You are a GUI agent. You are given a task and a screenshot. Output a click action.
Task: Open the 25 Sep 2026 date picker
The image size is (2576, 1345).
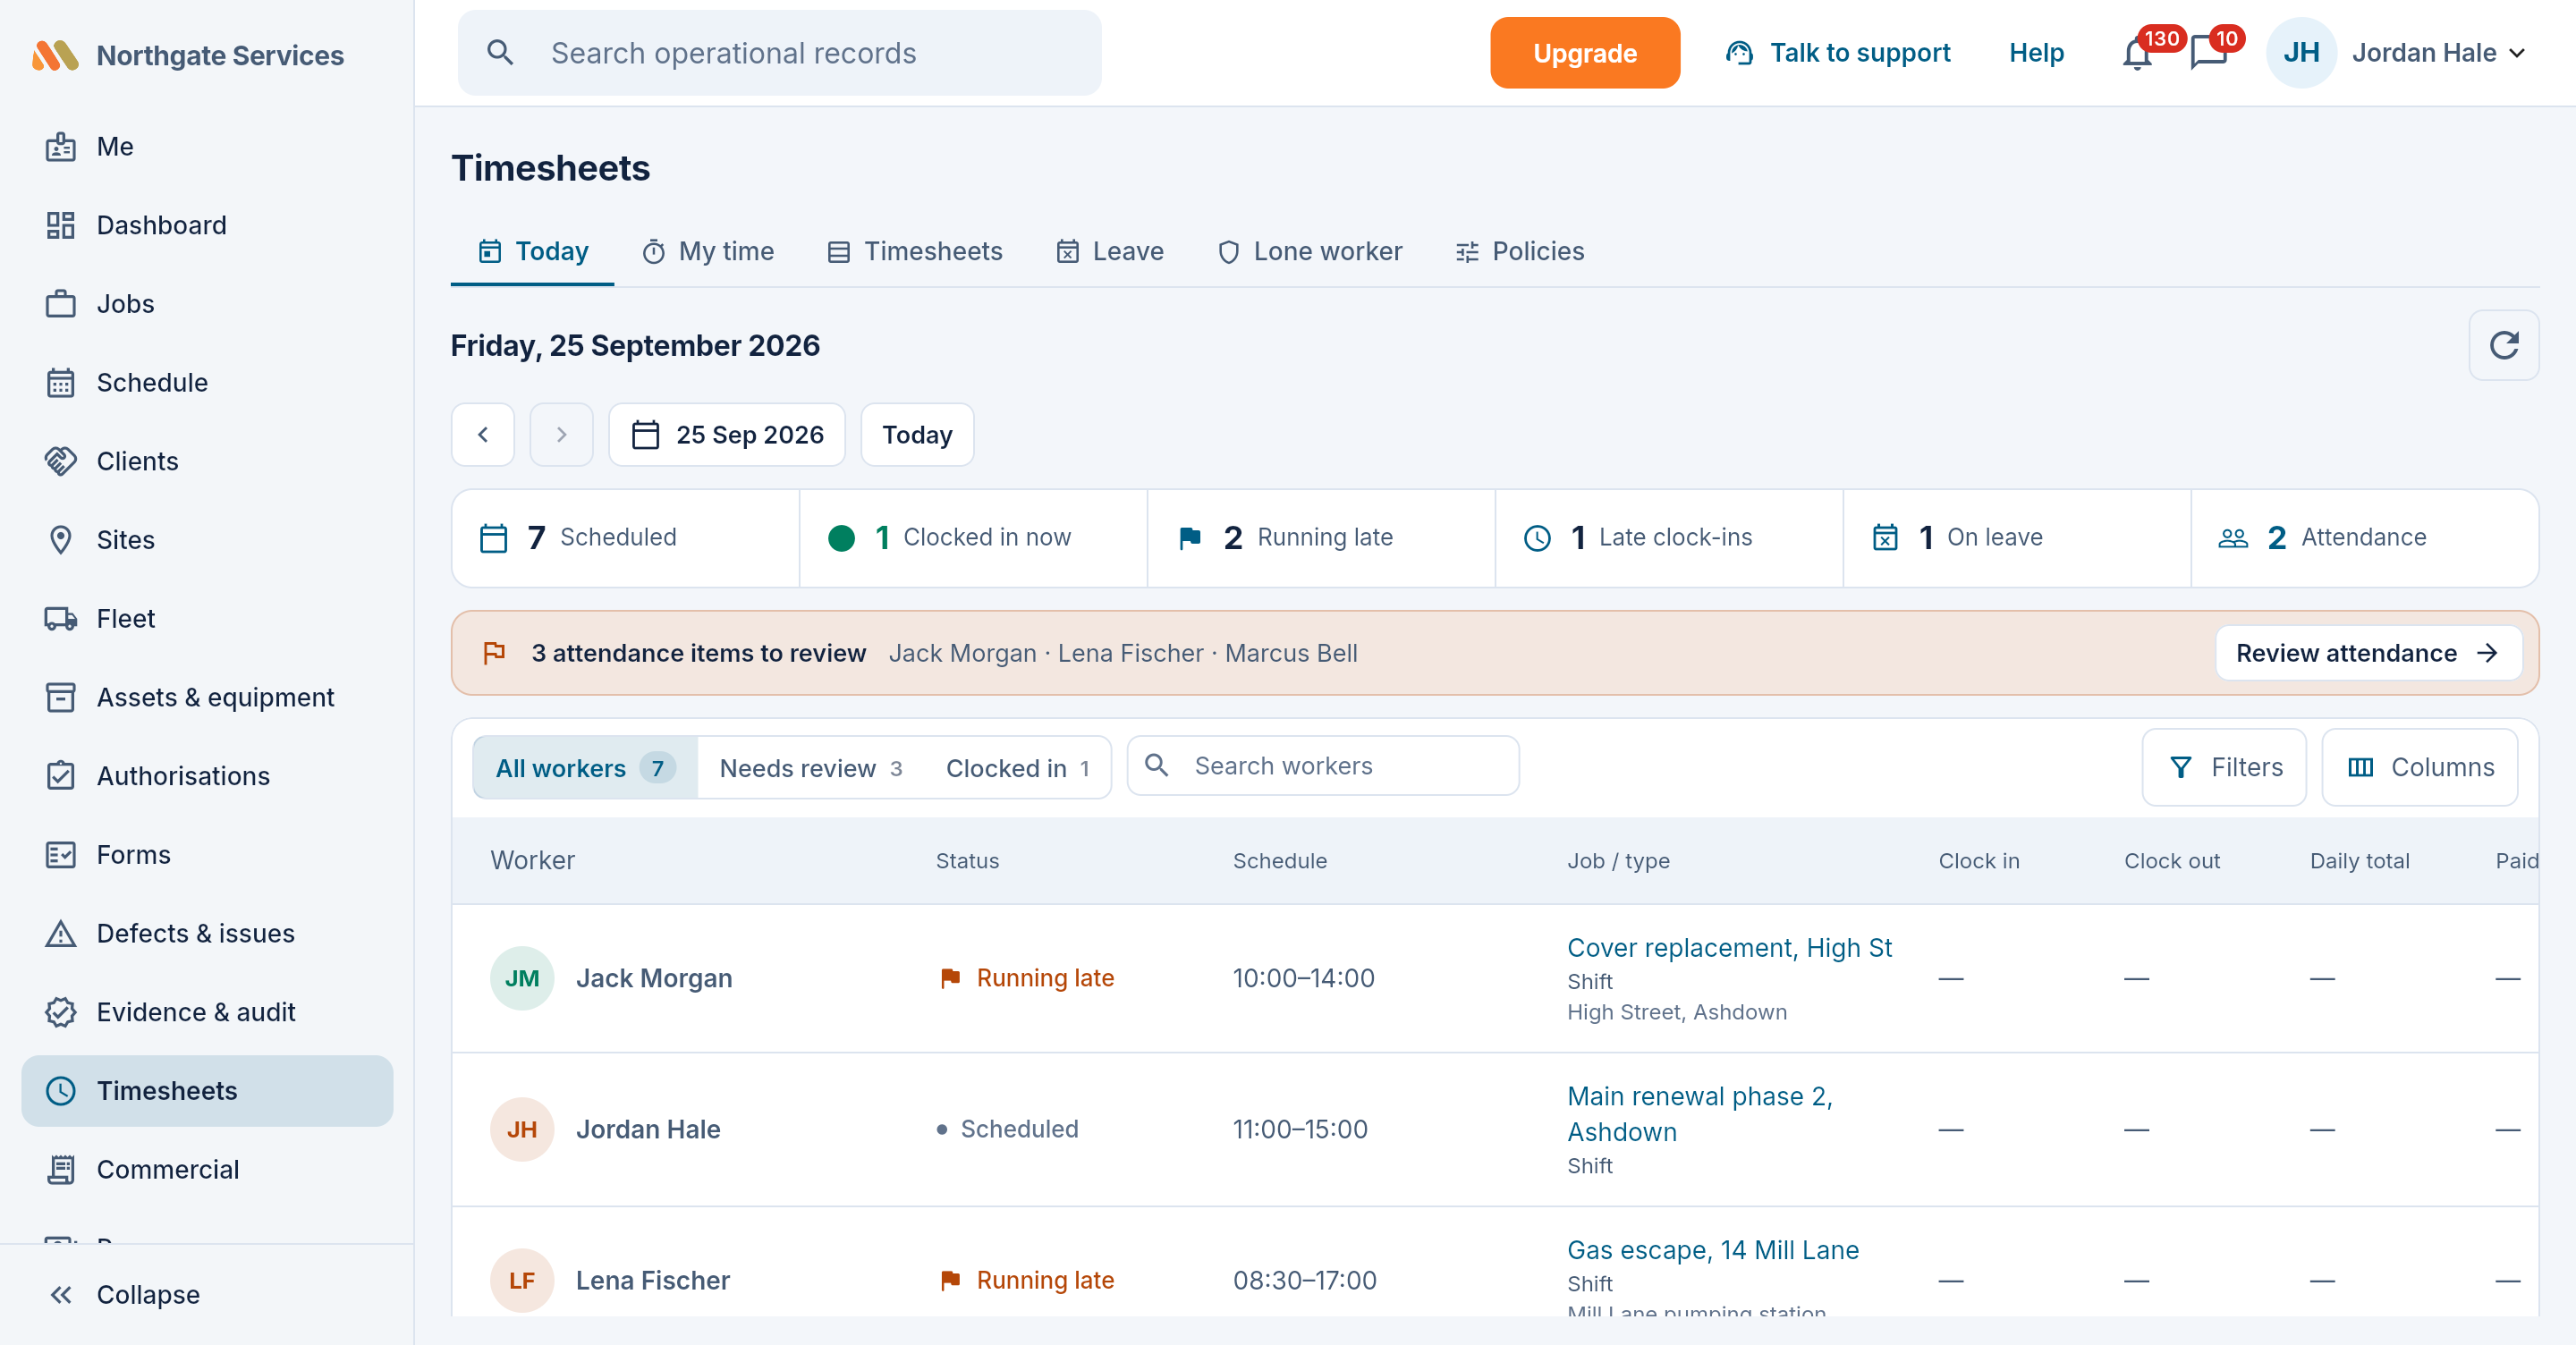tap(727, 434)
